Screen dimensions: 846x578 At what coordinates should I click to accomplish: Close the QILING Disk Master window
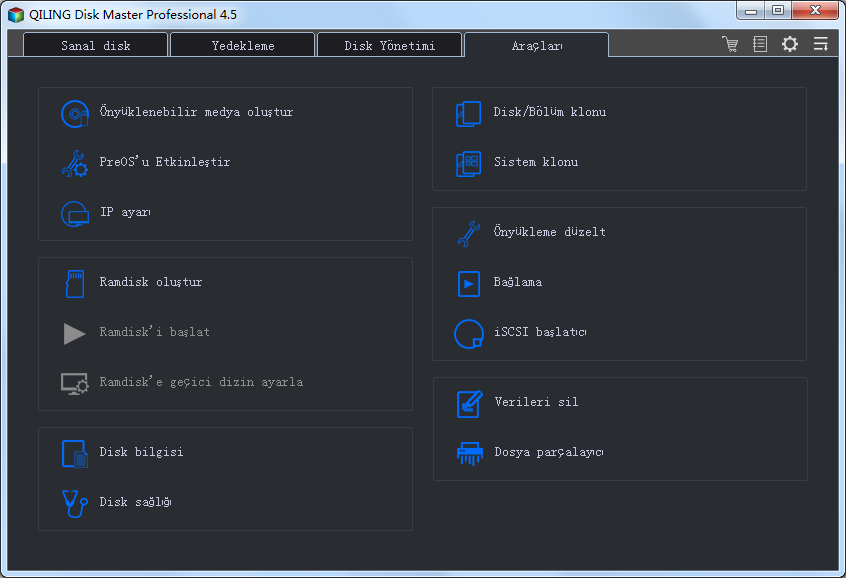815,11
